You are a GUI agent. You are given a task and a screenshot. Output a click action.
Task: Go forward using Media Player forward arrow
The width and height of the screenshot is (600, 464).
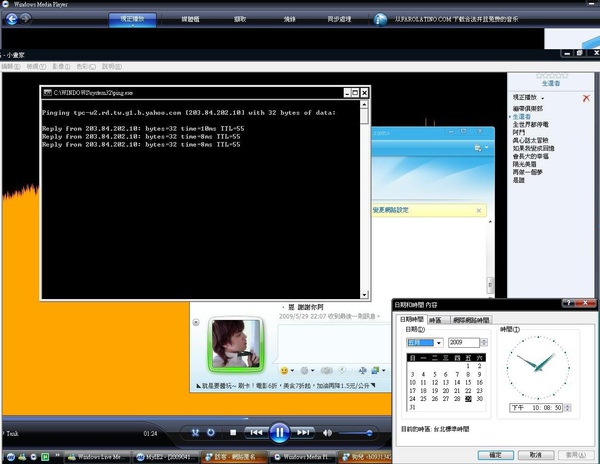(x=26, y=18)
